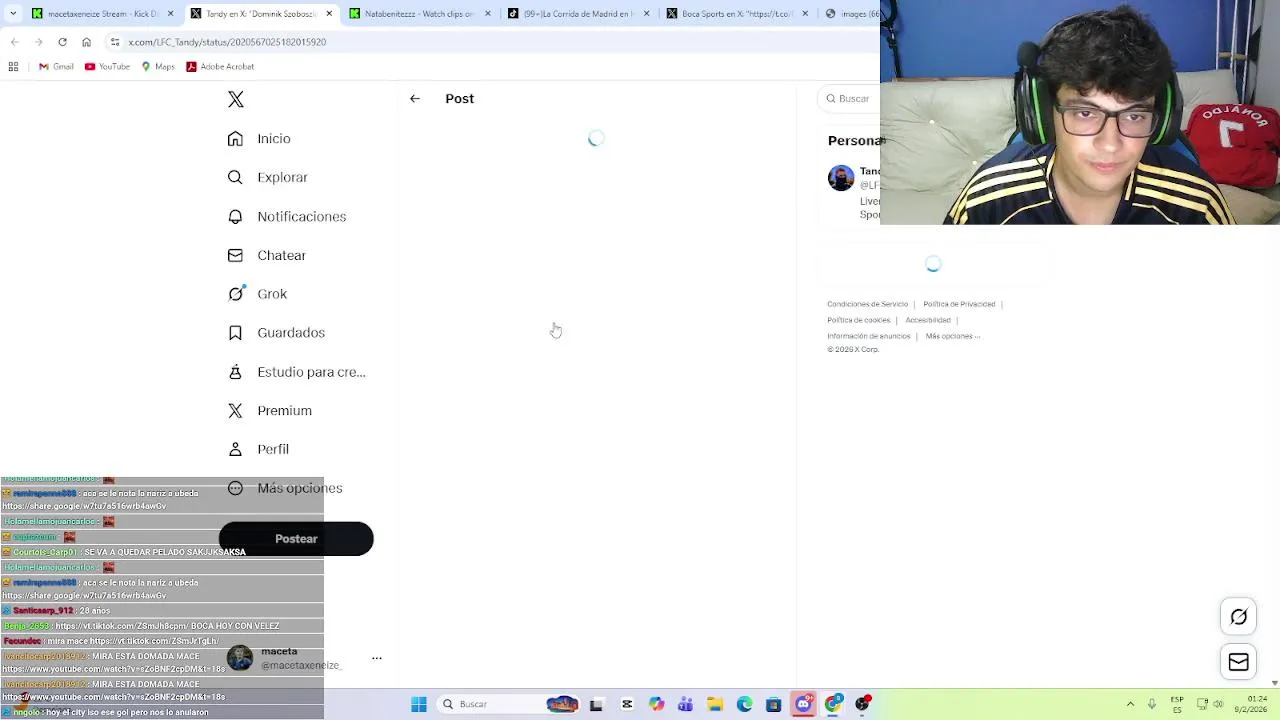Open File Explorer from taskbar
This screenshot has width=1280, height=720.
coord(715,704)
